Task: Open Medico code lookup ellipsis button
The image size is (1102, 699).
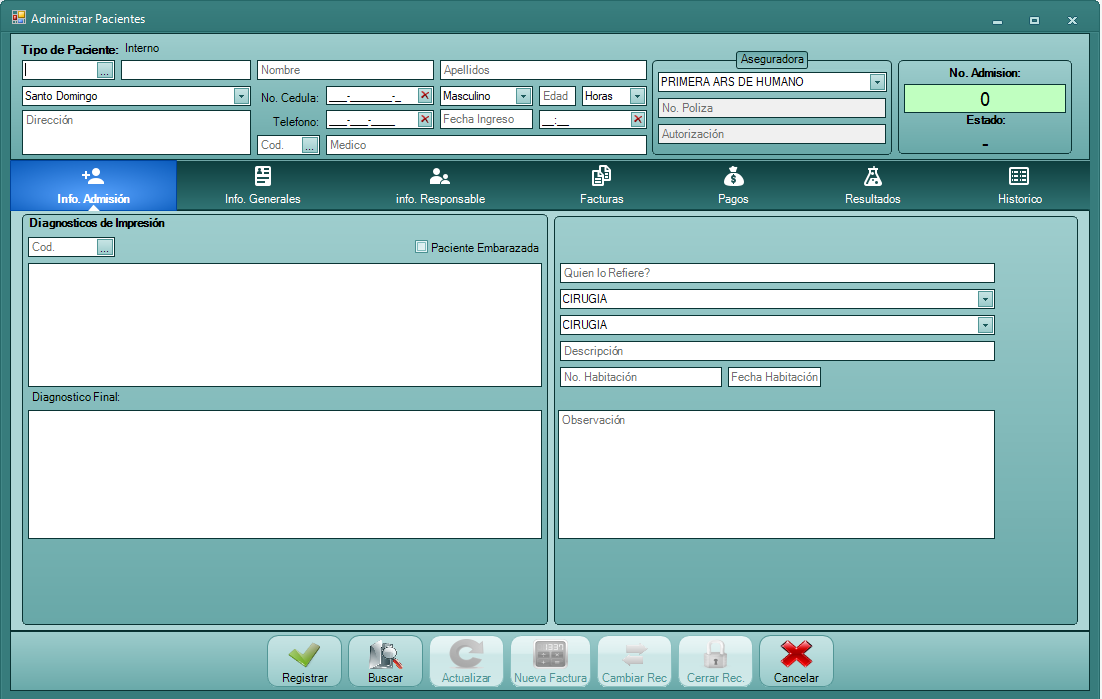Action: coord(310,145)
